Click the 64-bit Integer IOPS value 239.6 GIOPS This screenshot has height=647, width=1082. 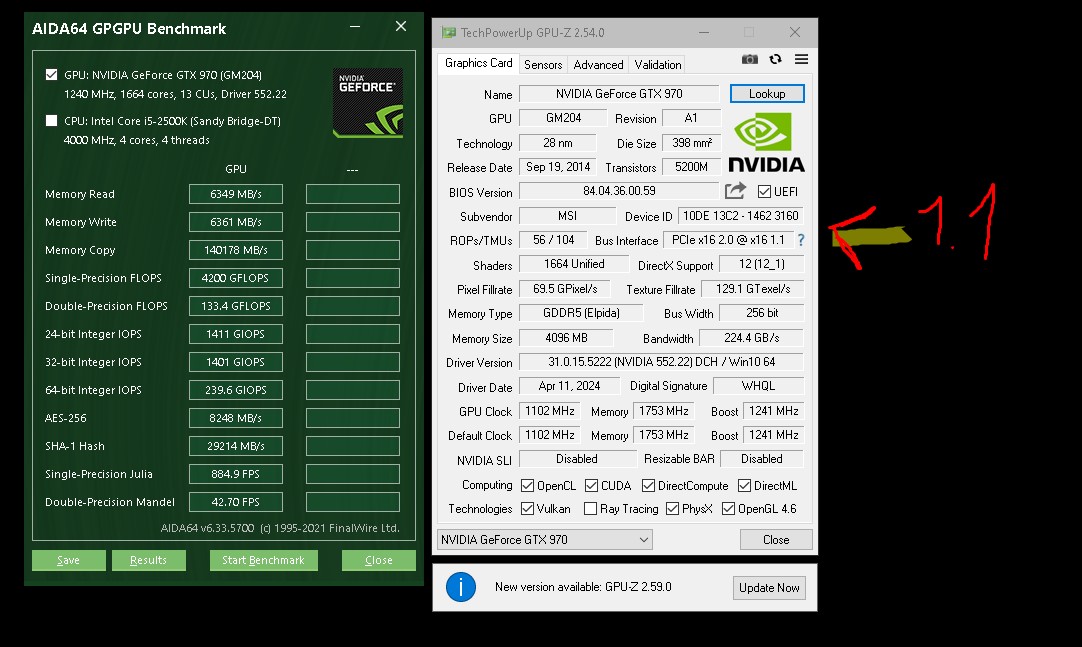click(x=235, y=390)
